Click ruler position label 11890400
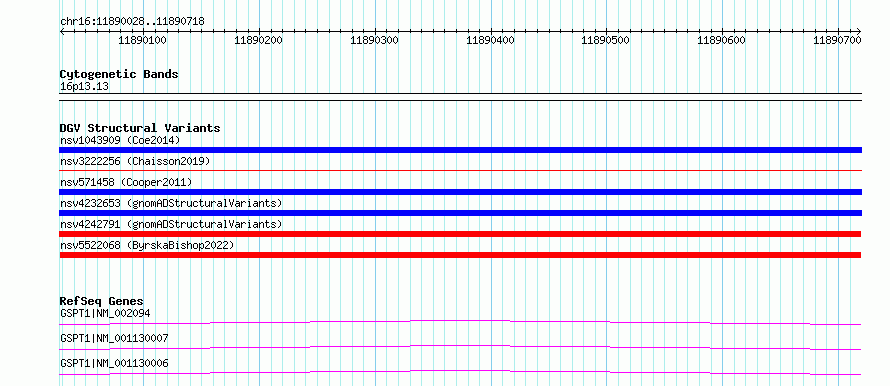Screen dimensions: 890x386 [490, 40]
